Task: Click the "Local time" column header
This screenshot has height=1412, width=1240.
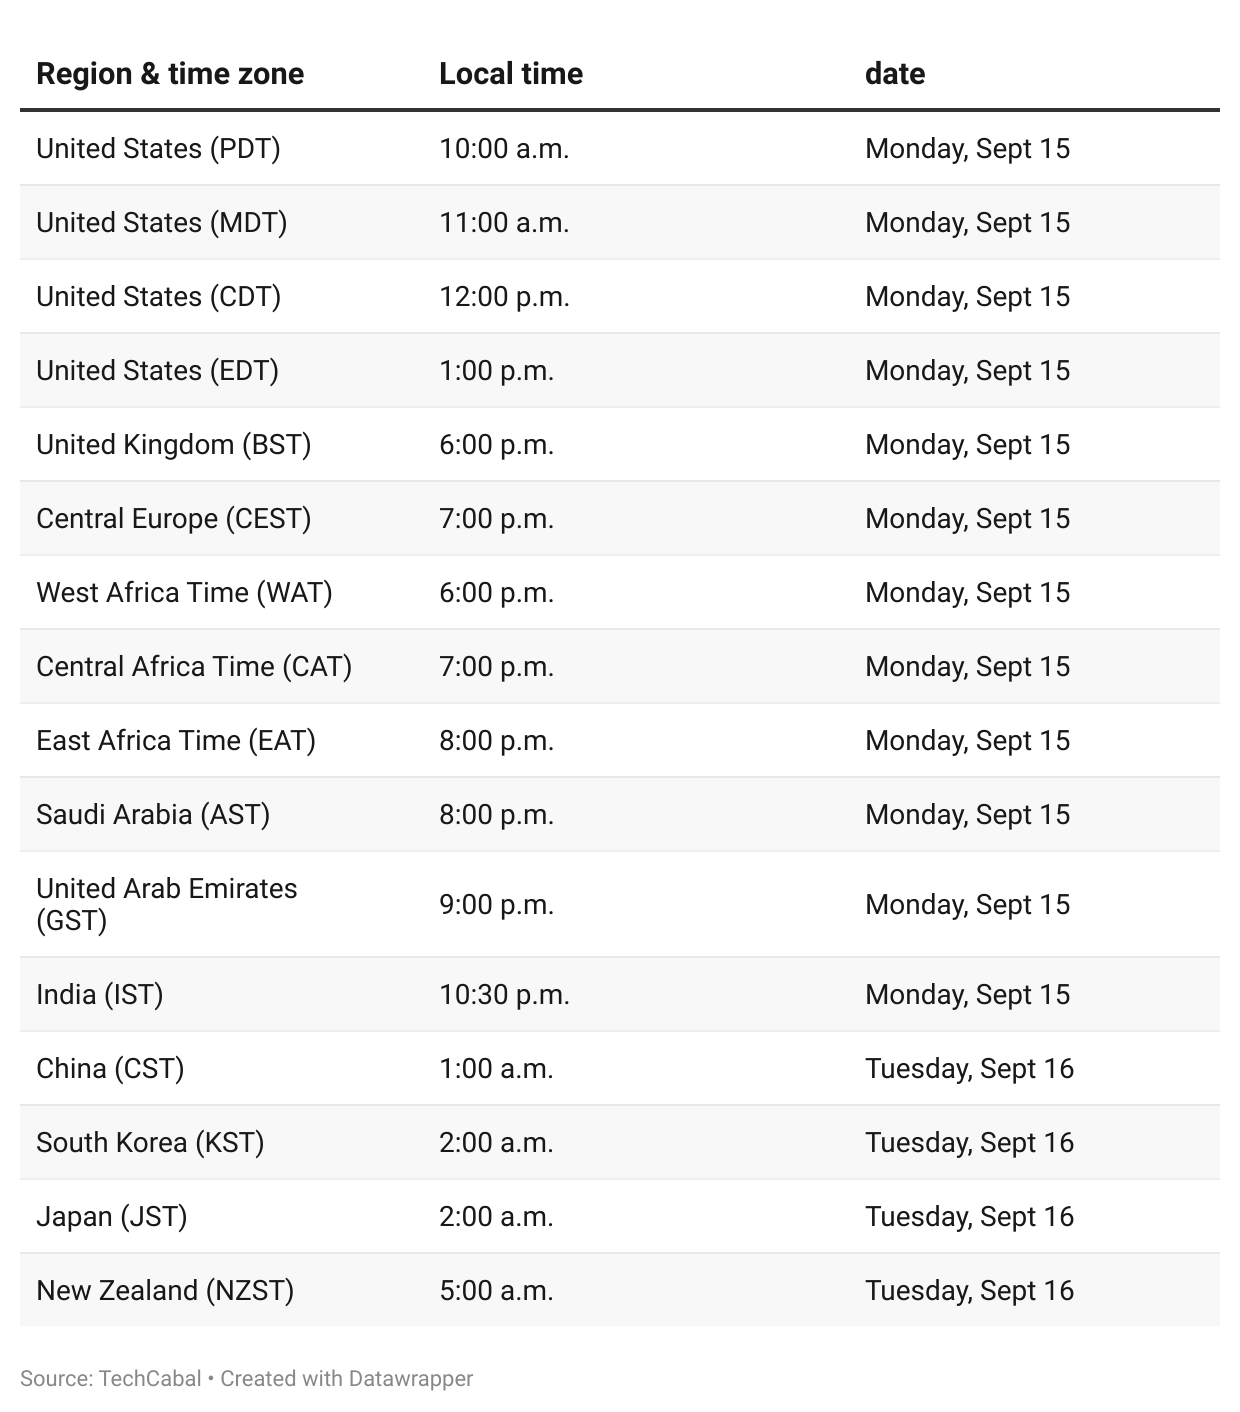Action: coord(510,74)
